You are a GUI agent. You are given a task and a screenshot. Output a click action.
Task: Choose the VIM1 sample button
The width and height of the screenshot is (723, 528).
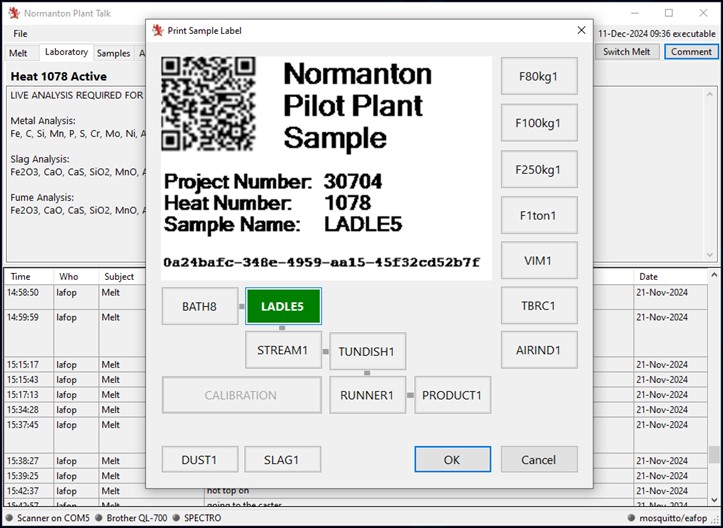(x=539, y=260)
